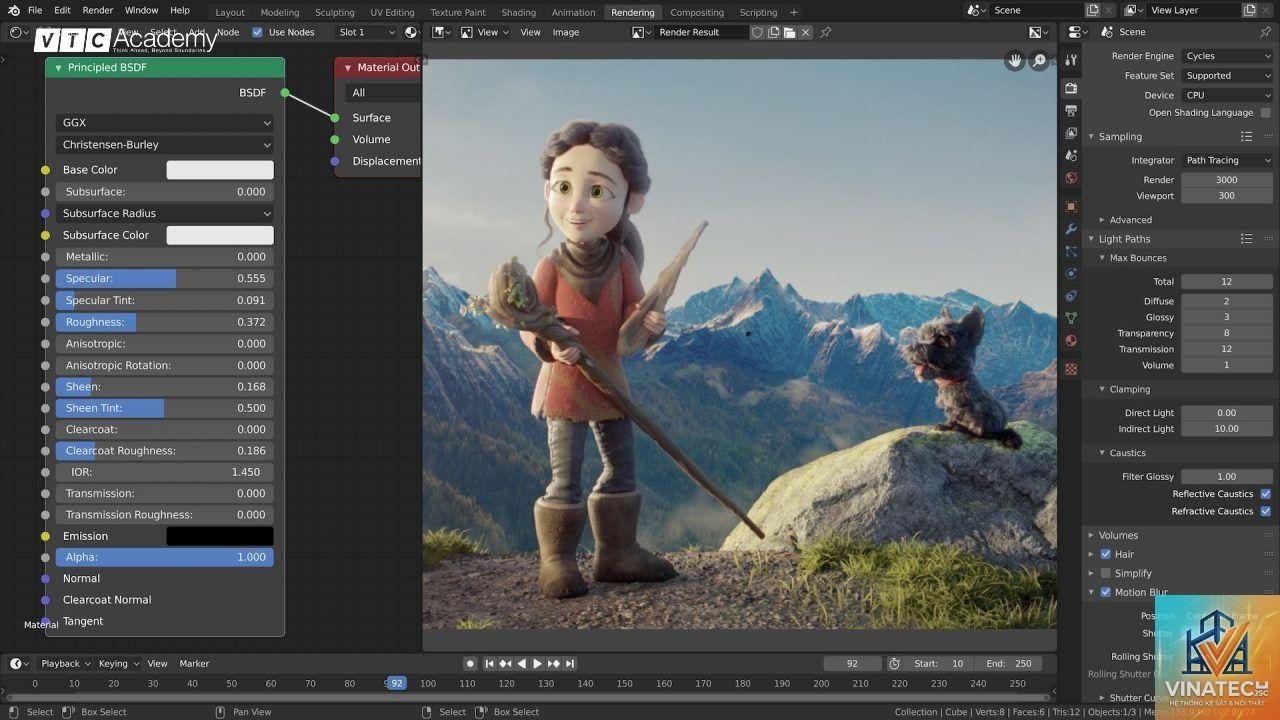Open the Render properties tab
This screenshot has width=1280, height=720.
coord(1071,88)
